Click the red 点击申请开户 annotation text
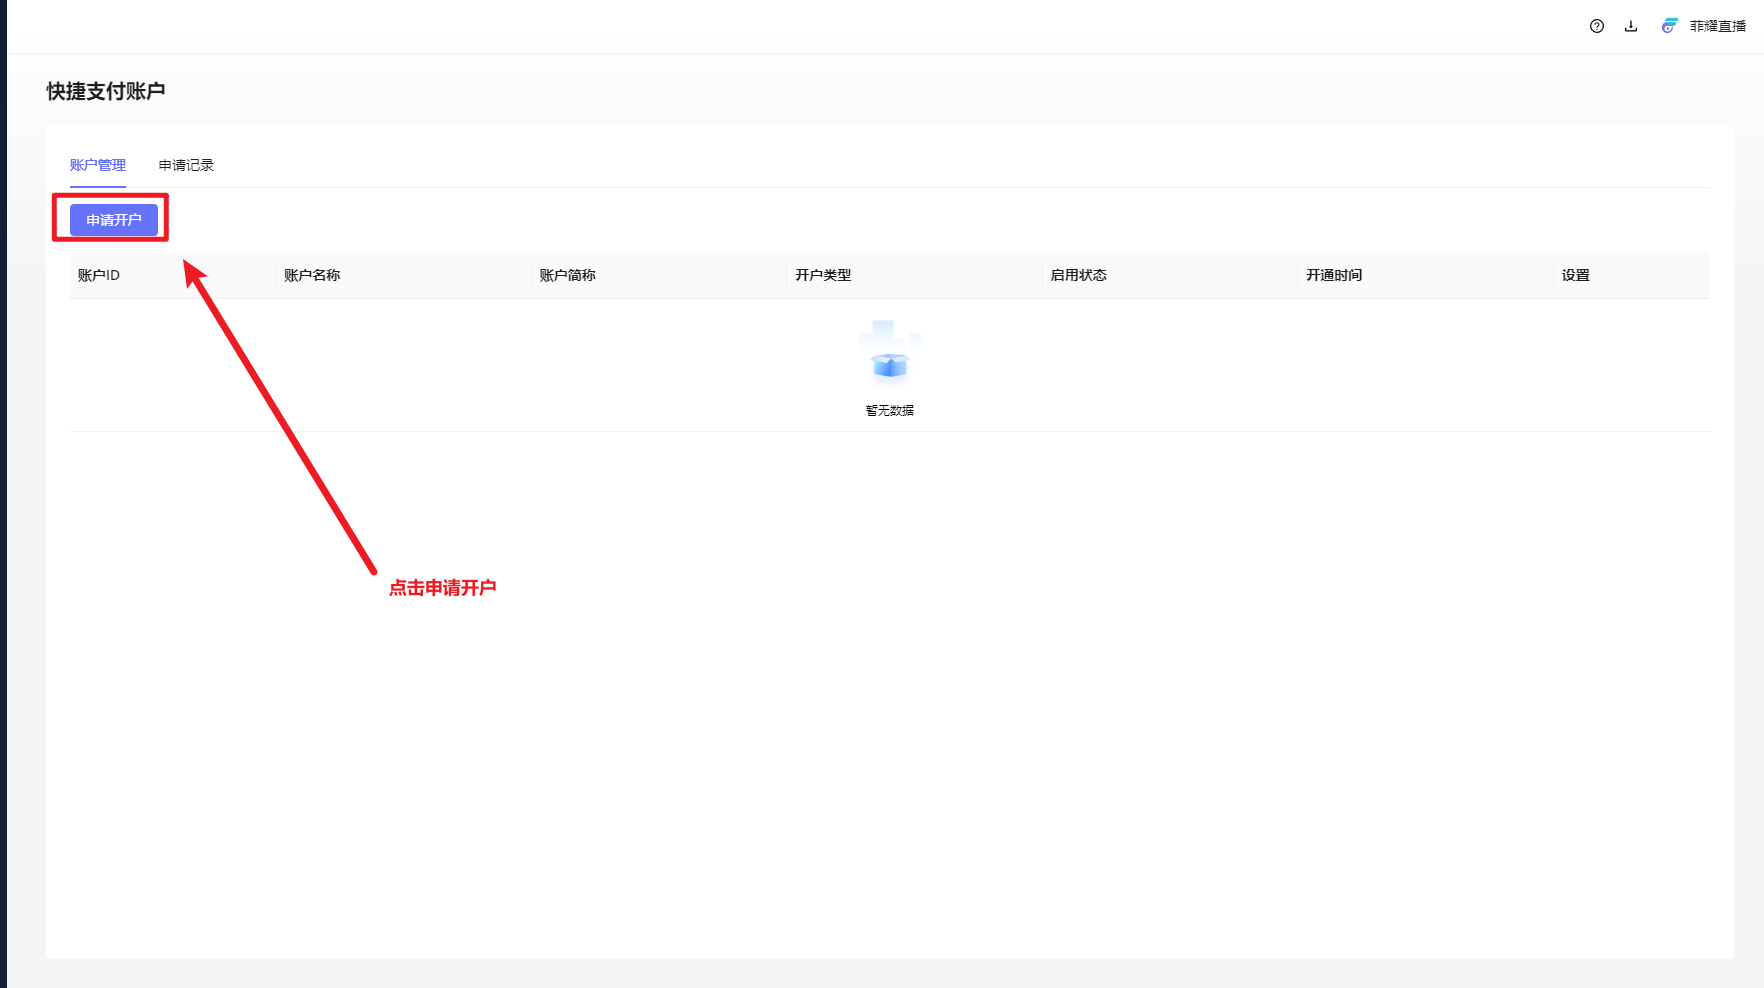Screen dimensions: 1764x988 443,588
